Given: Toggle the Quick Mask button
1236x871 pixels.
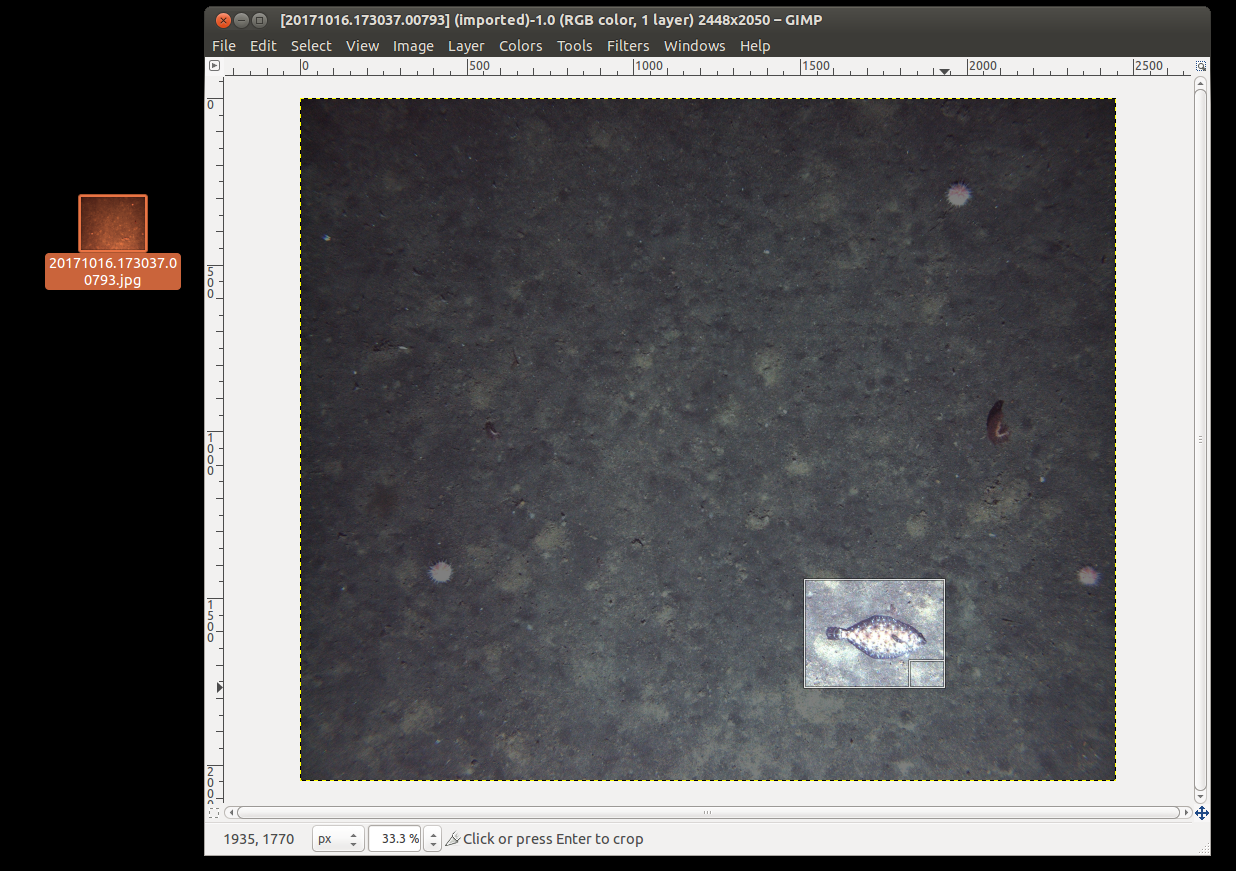Looking at the screenshot, I should pyautogui.click(x=214, y=813).
